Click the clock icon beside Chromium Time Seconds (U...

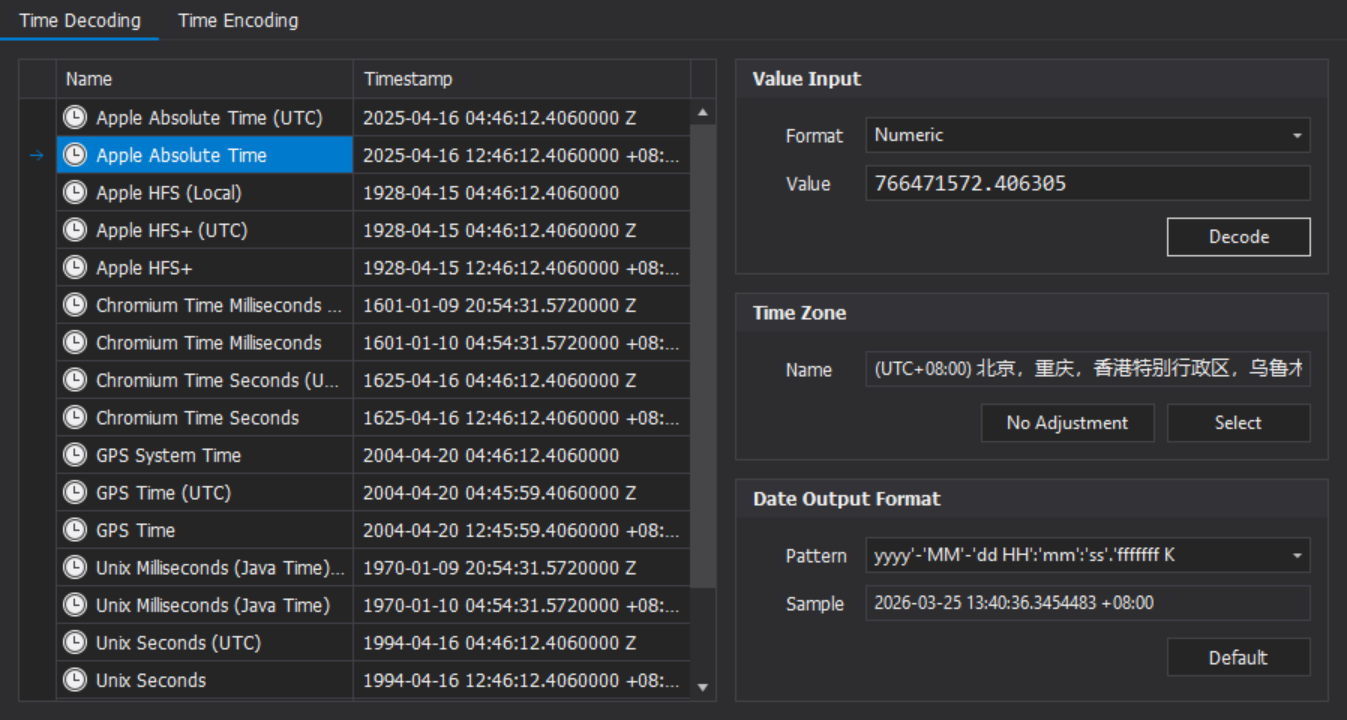click(75, 380)
